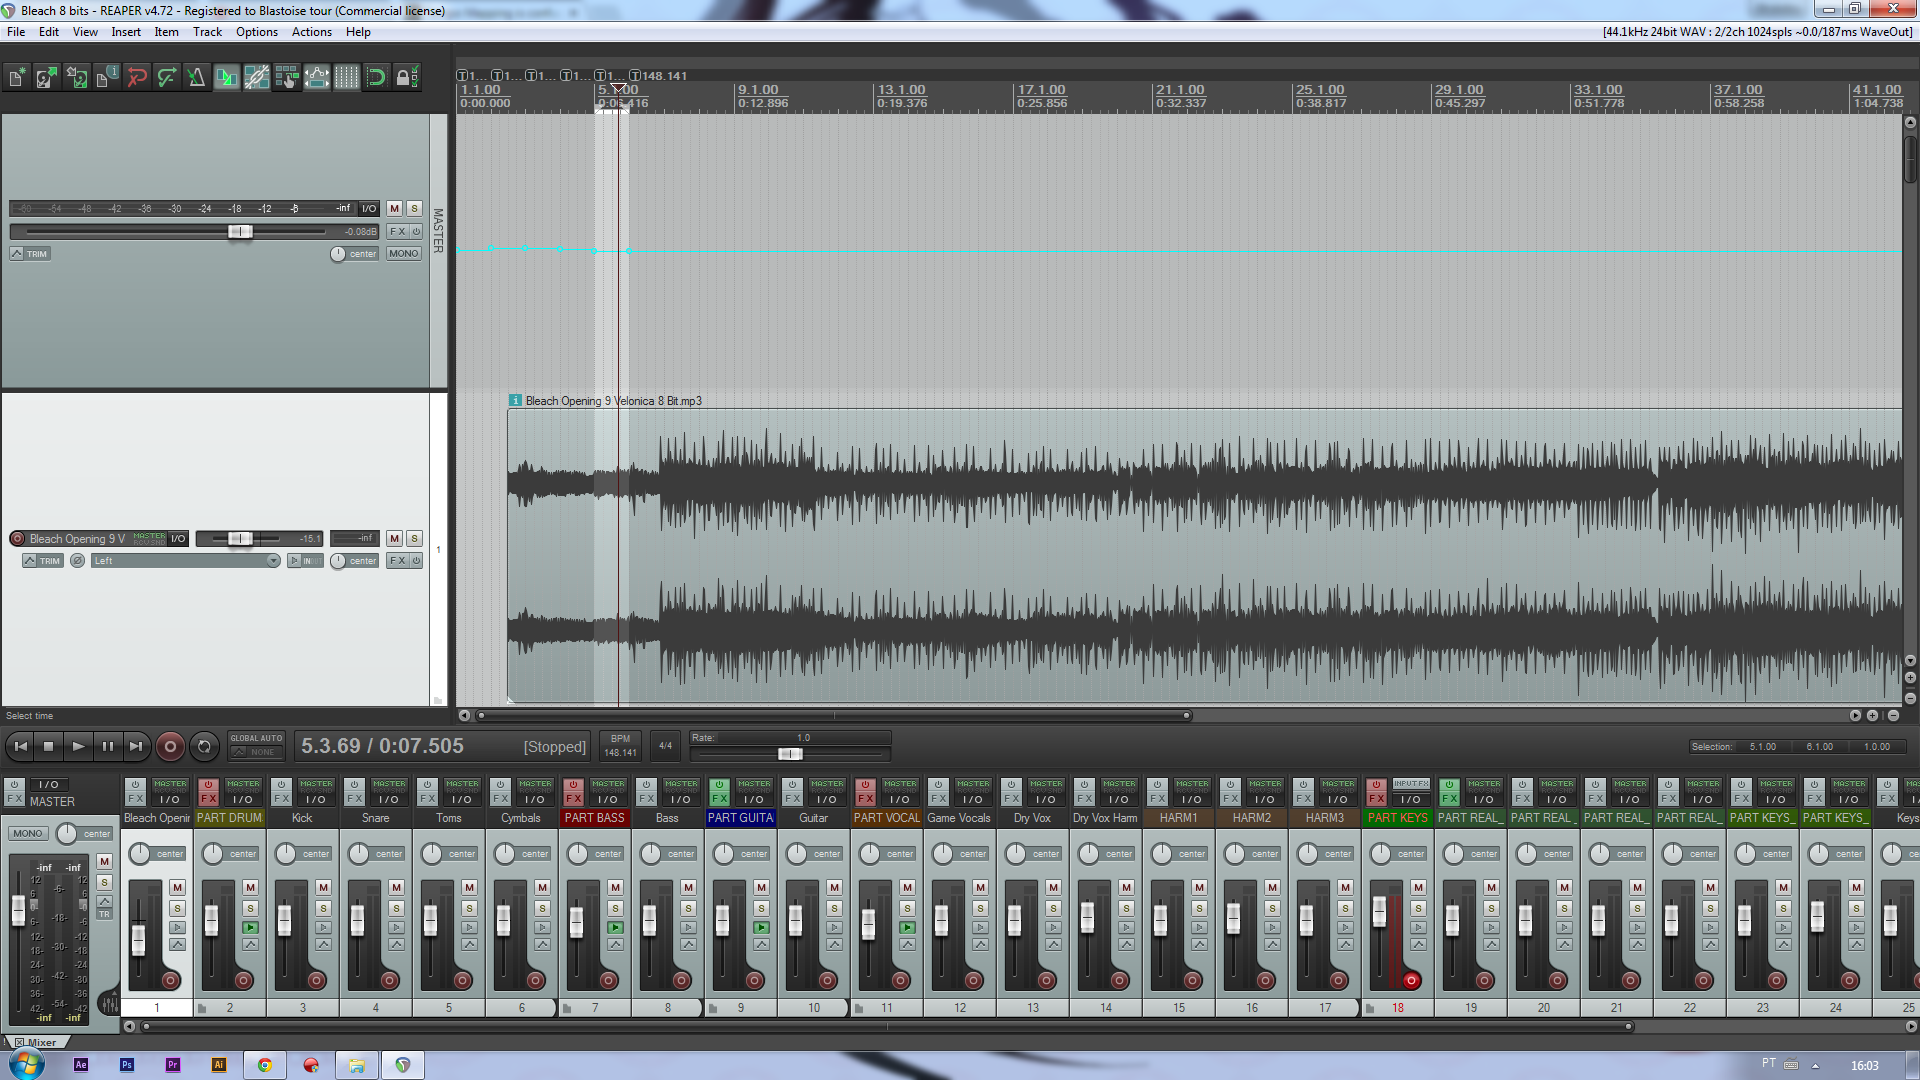Open I/O routing for Bleach Opening track
This screenshot has height=1080, width=1920.
(x=178, y=539)
